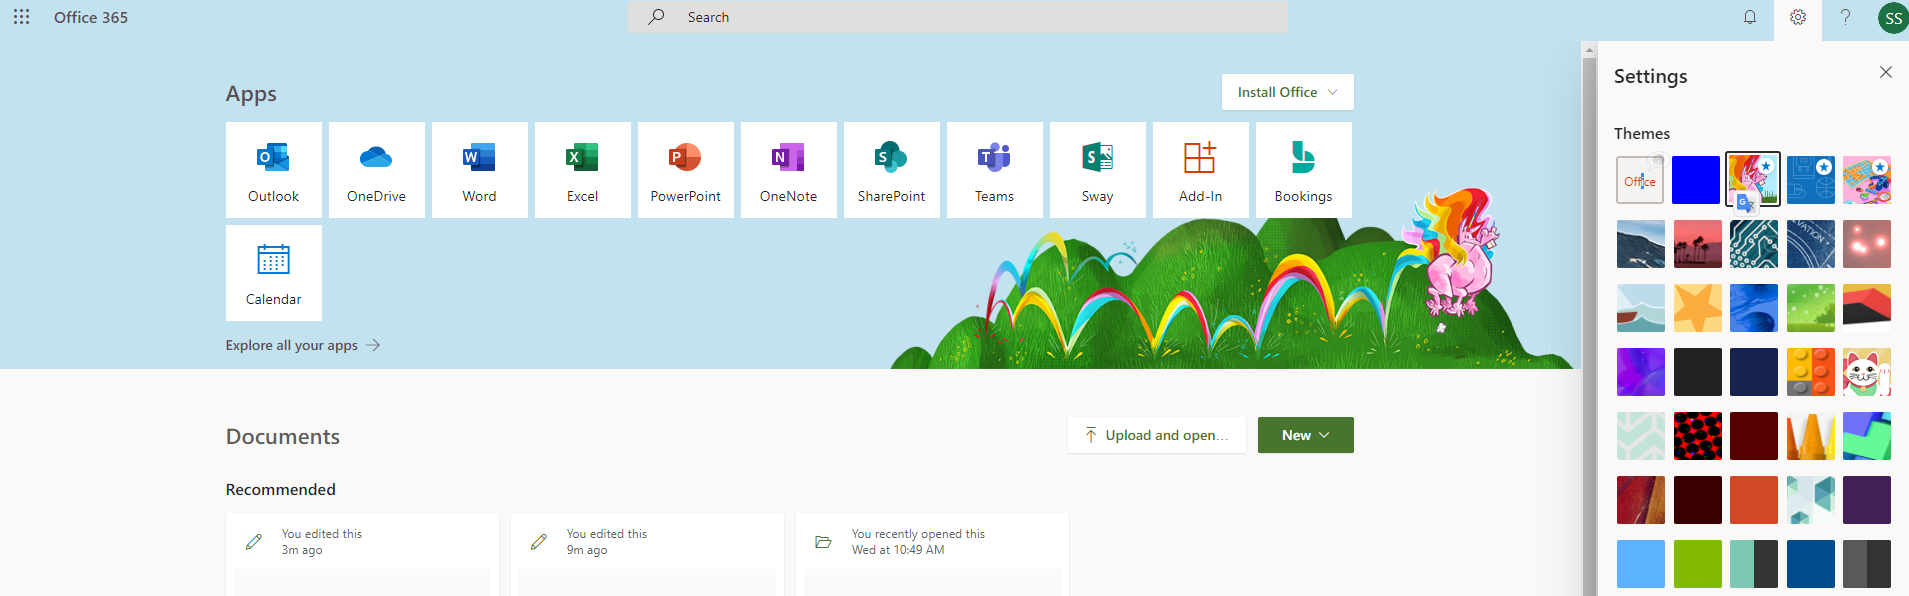Apply the gray and dark split theme

click(1867, 564)
